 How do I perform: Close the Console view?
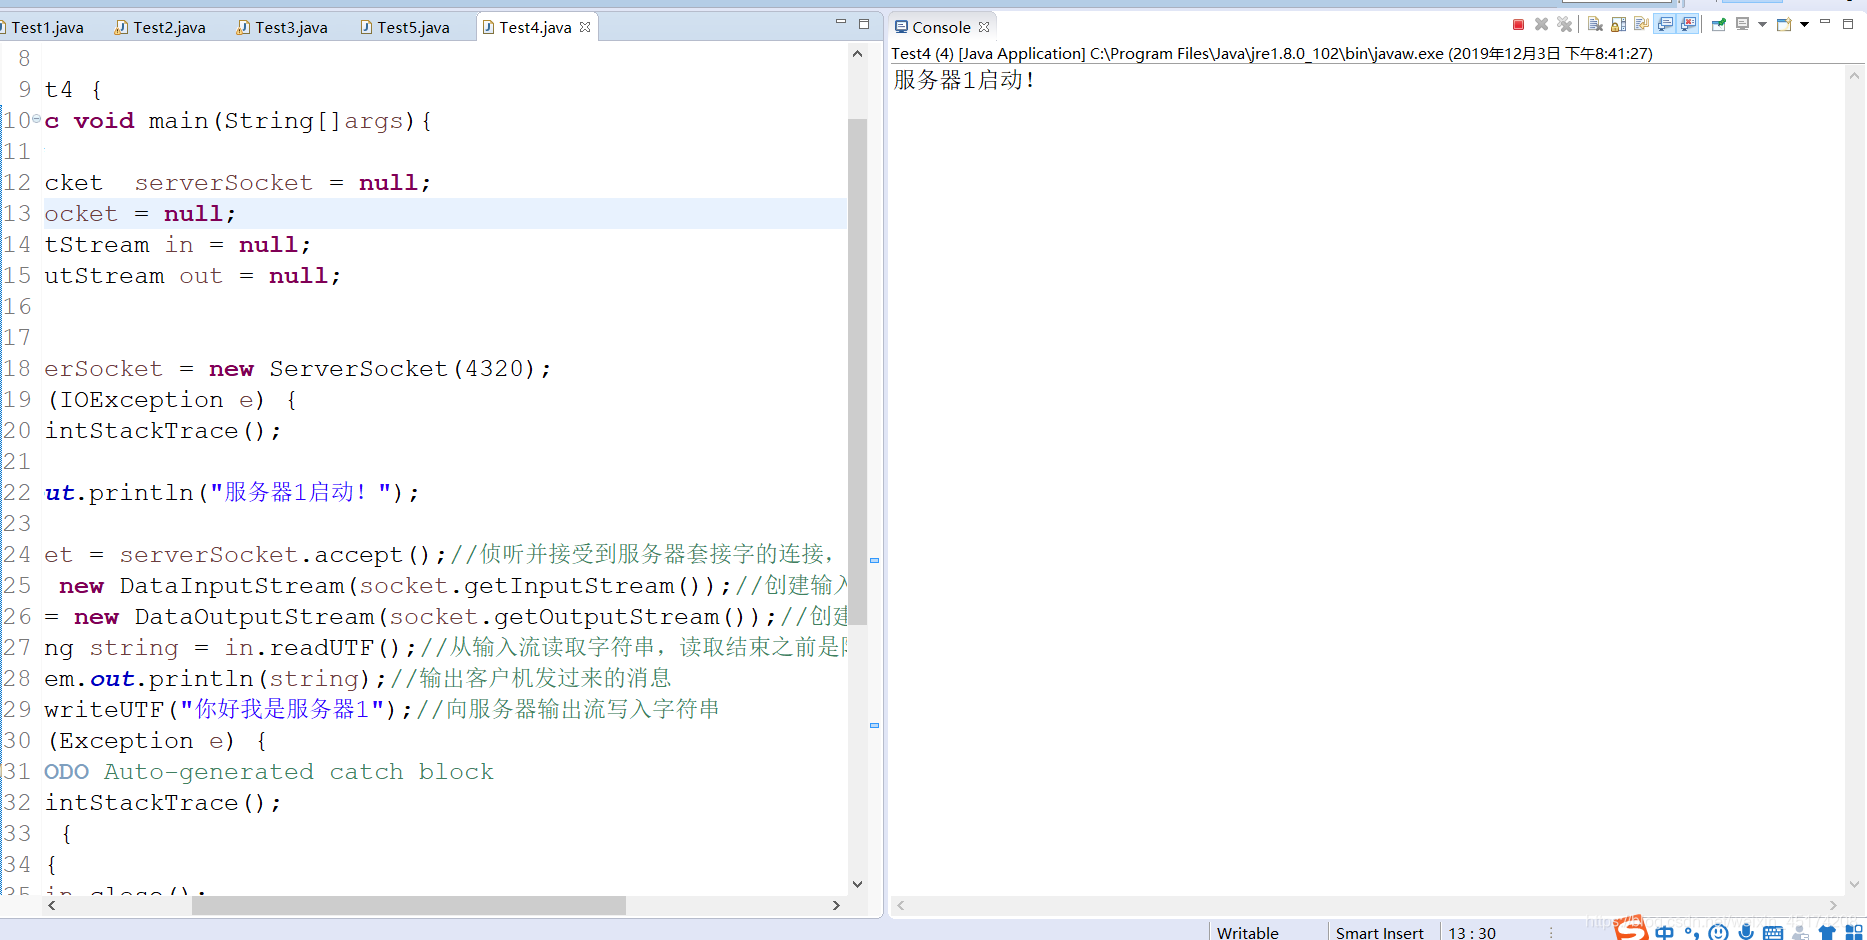click(x=984, y=27)
